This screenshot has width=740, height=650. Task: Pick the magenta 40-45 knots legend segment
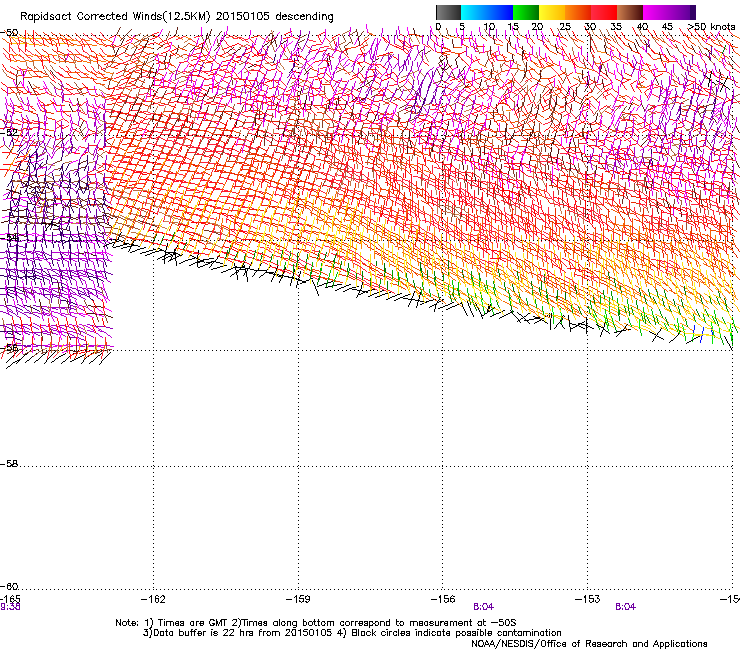(x=656, y=12)
